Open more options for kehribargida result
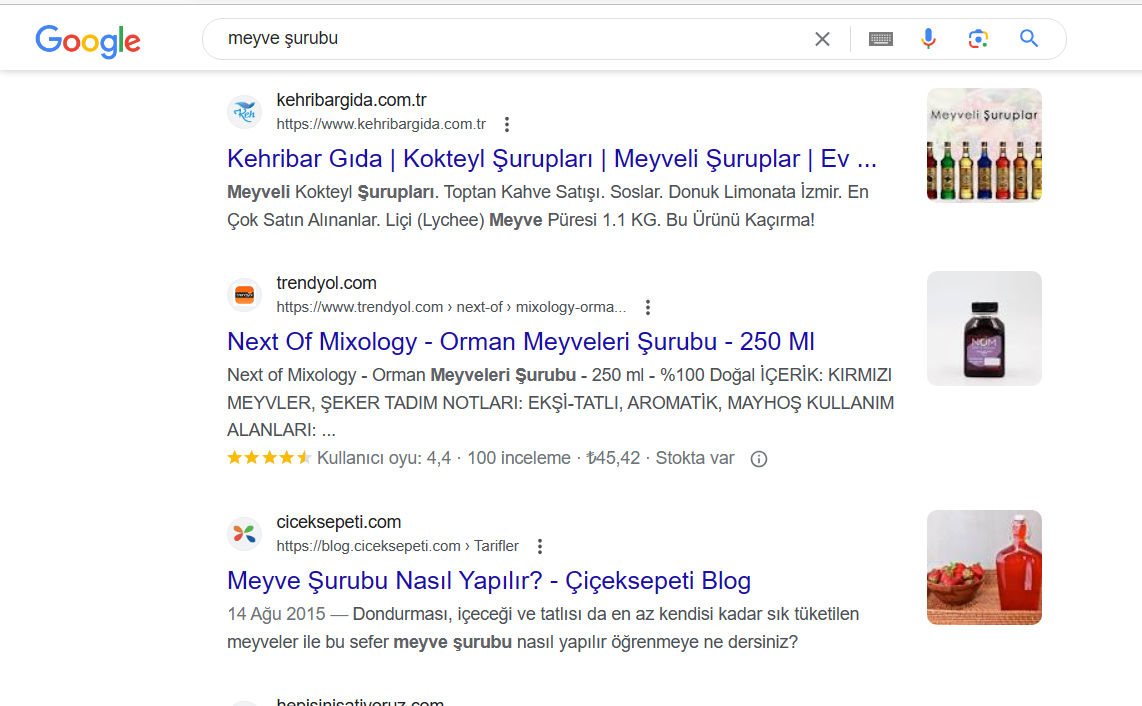The height and width of the screenshot is (706, 1142). click(507, 125)
